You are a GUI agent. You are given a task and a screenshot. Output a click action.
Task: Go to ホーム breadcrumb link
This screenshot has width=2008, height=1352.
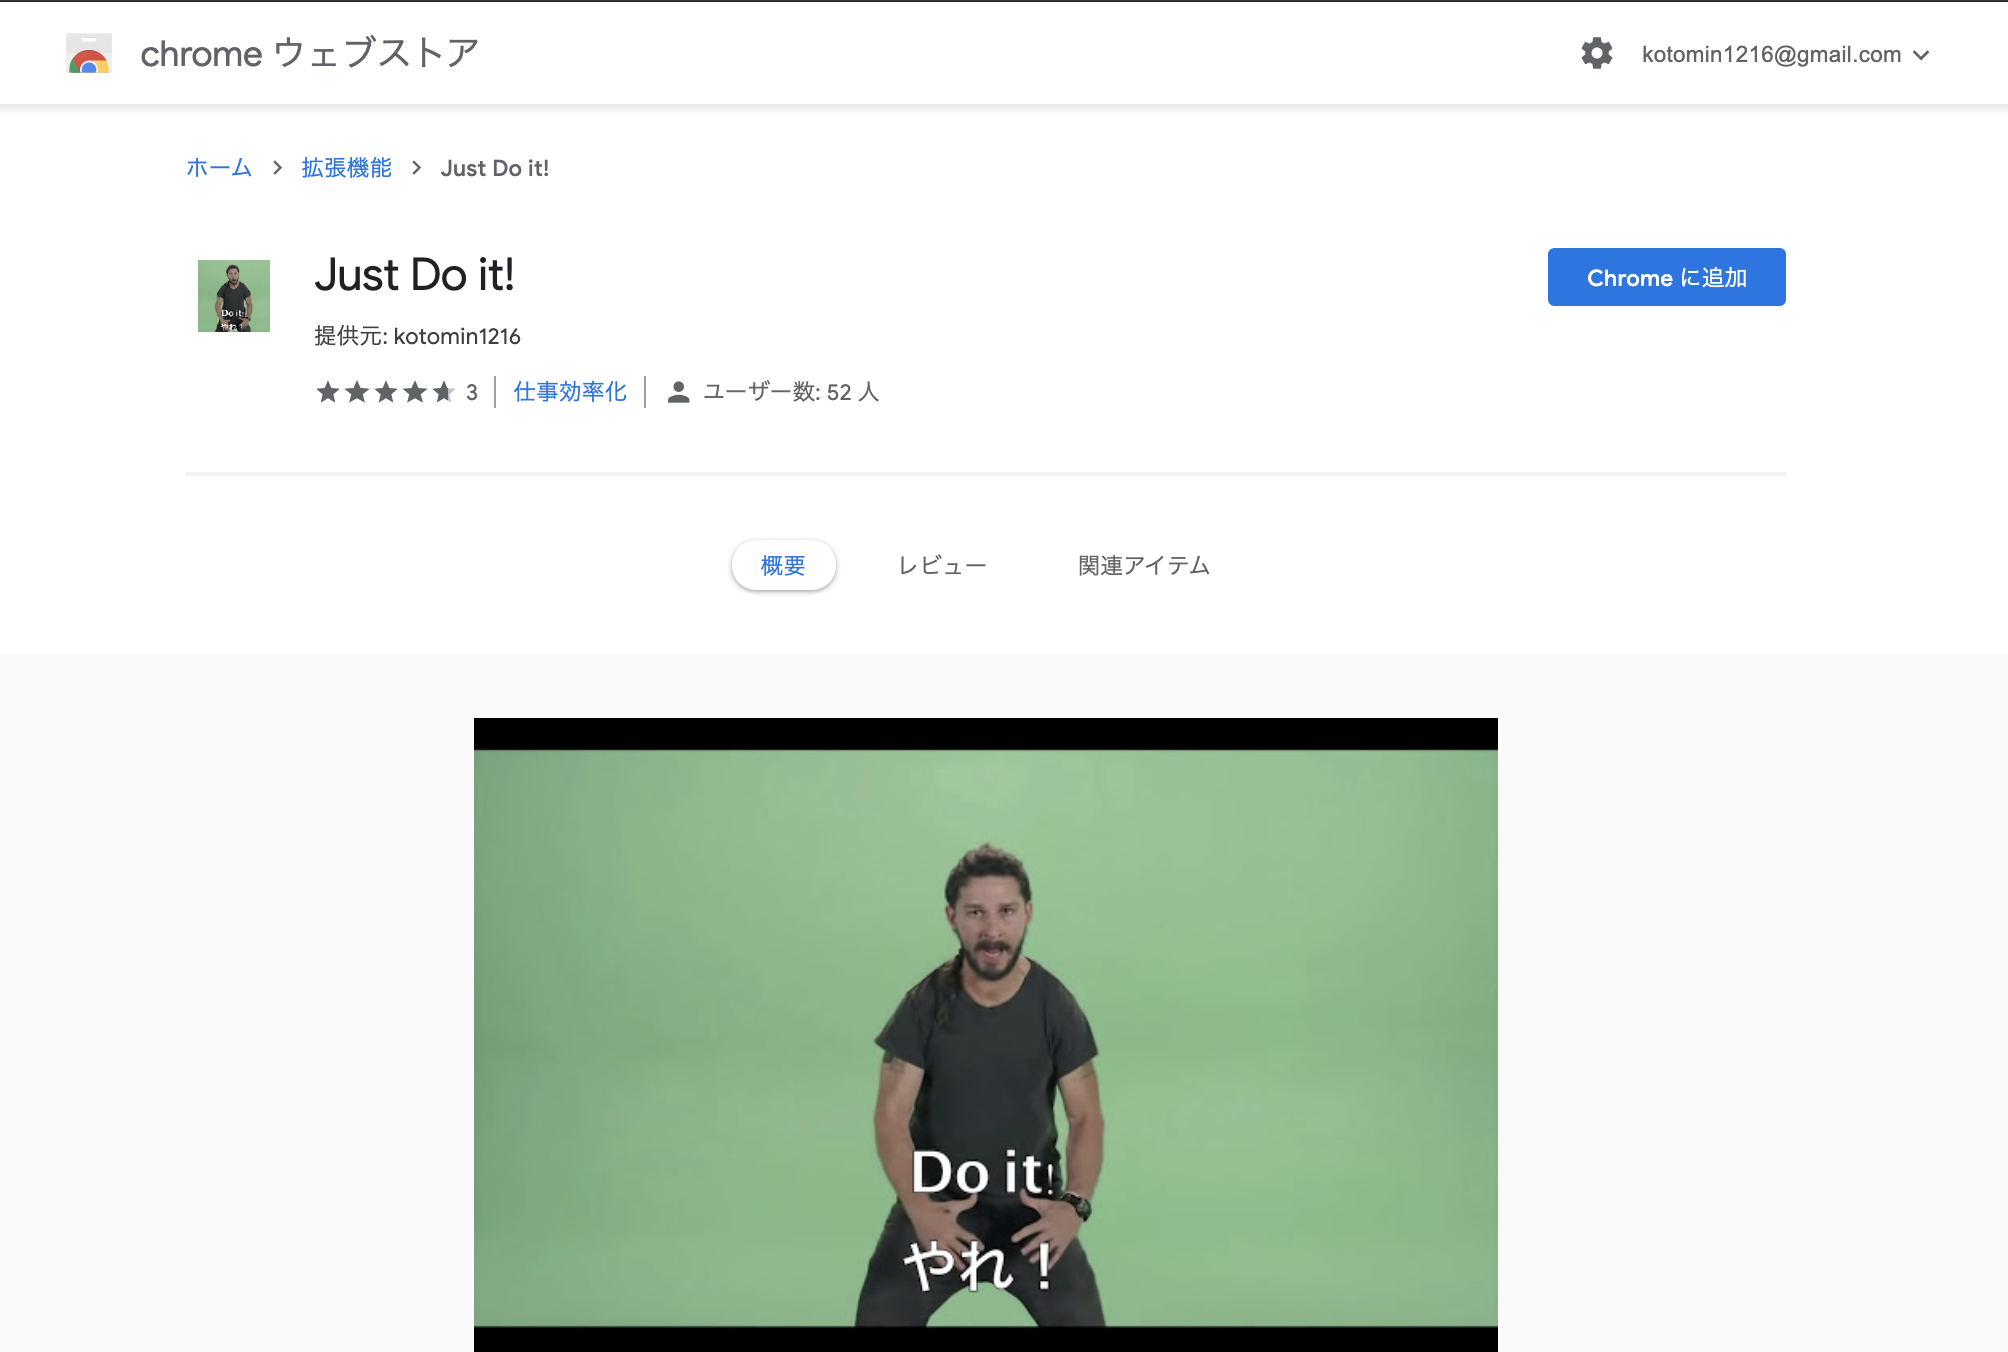[219, 168]
